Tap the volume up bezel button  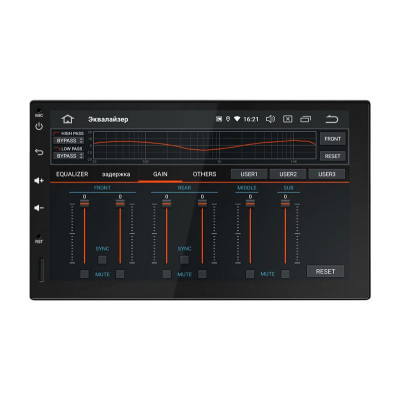(x=39, y=181)
